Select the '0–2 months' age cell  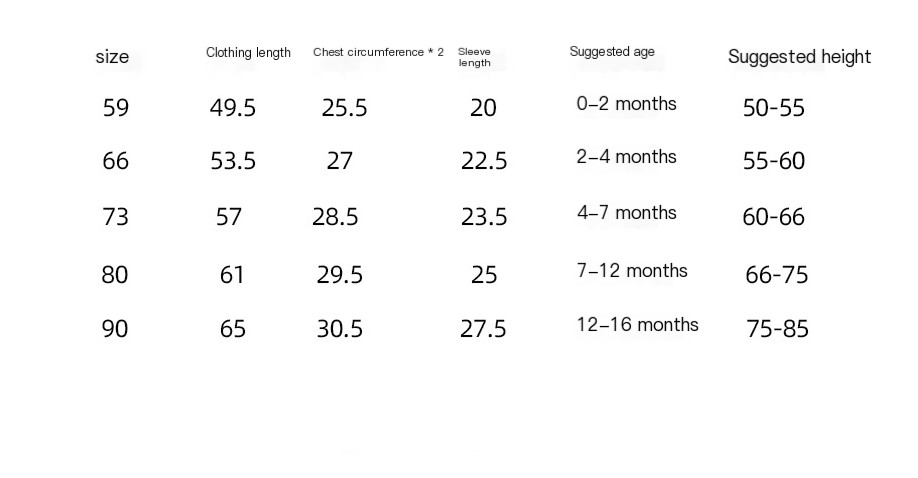tap(626, 104)
